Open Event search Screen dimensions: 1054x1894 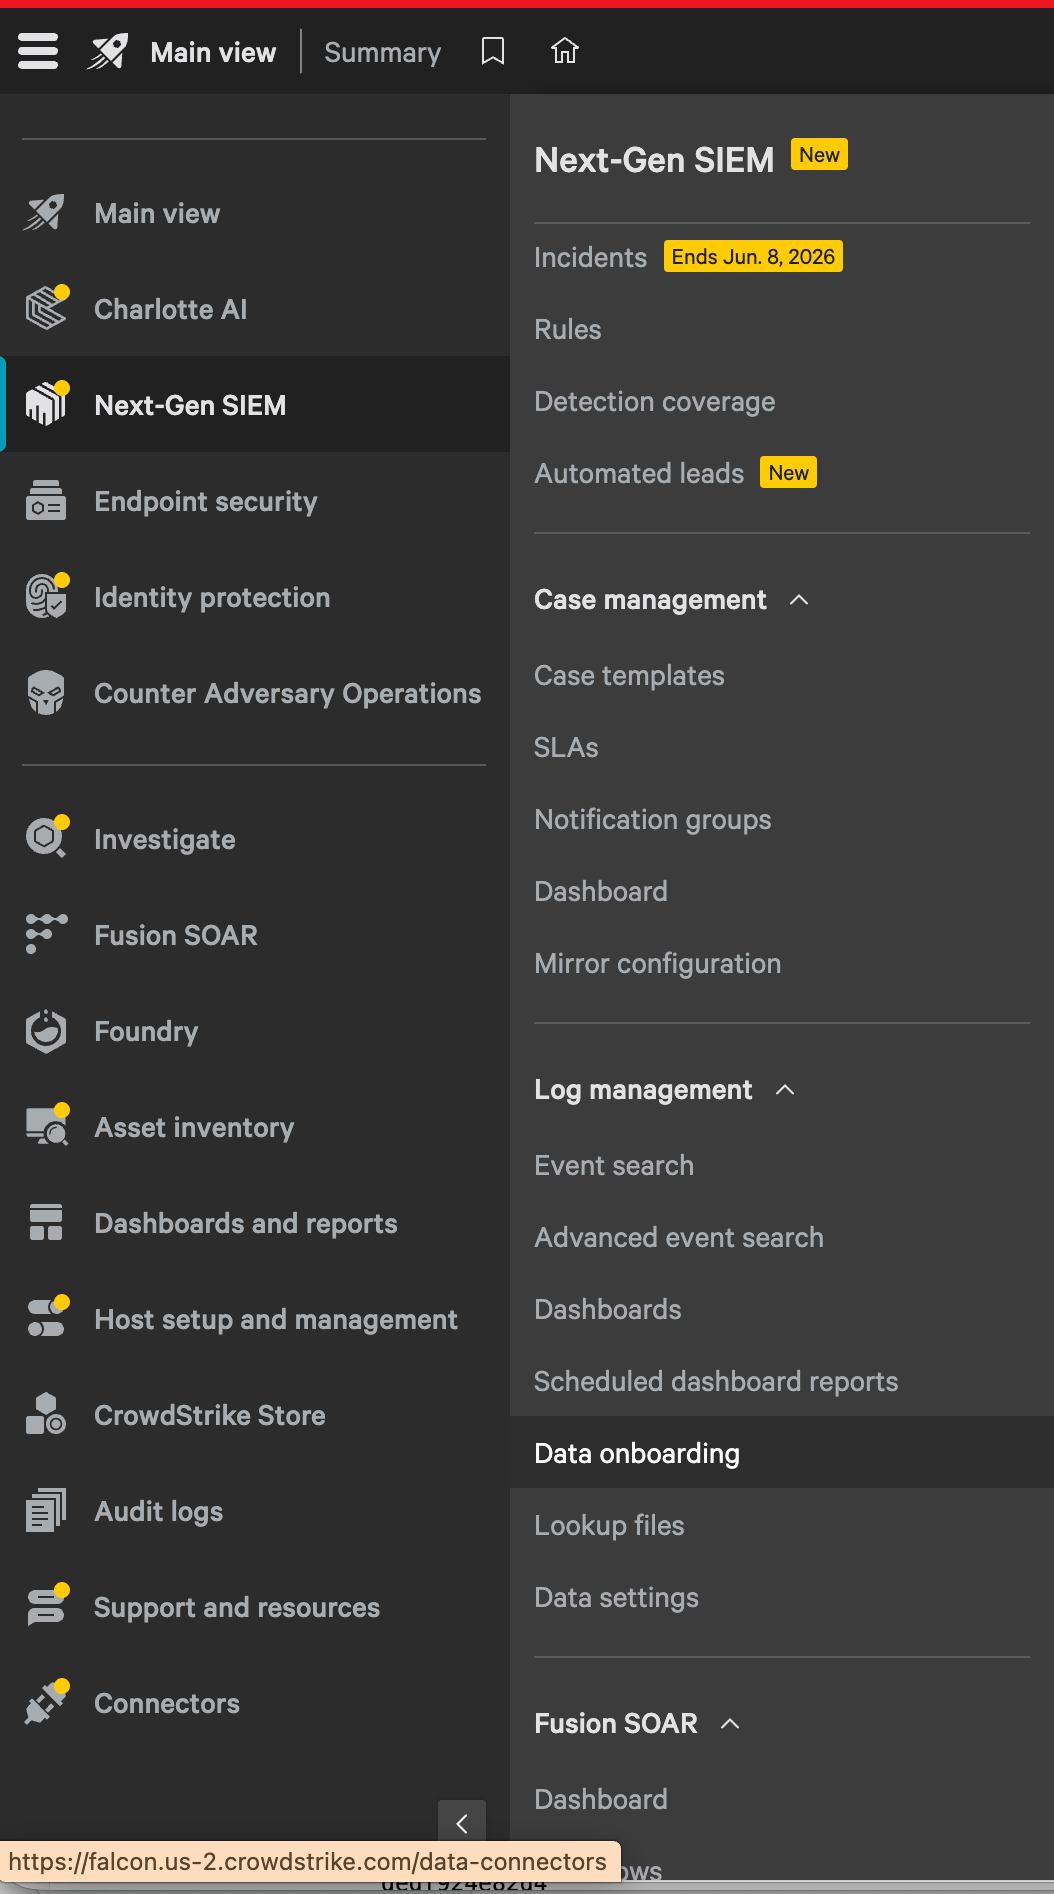point(614,1165)
